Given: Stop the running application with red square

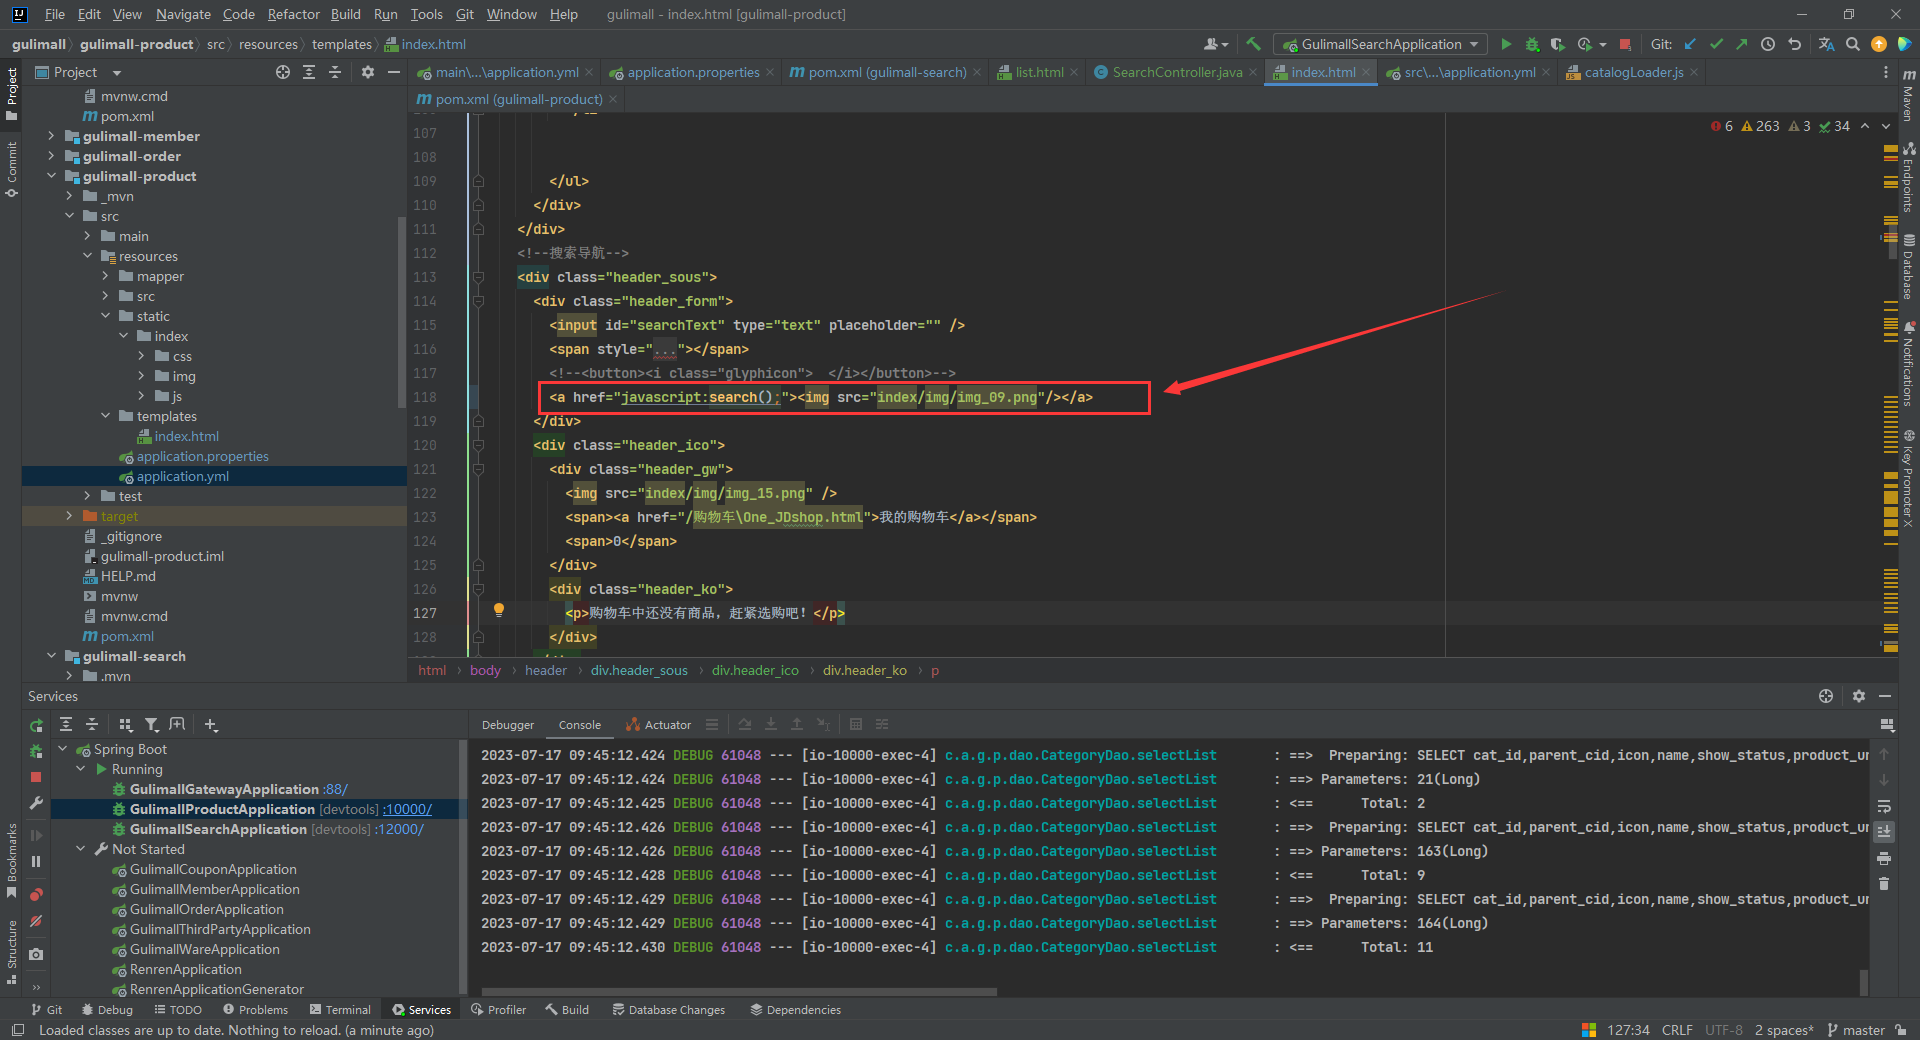Looking at the screenshot, I should 1625,44.
